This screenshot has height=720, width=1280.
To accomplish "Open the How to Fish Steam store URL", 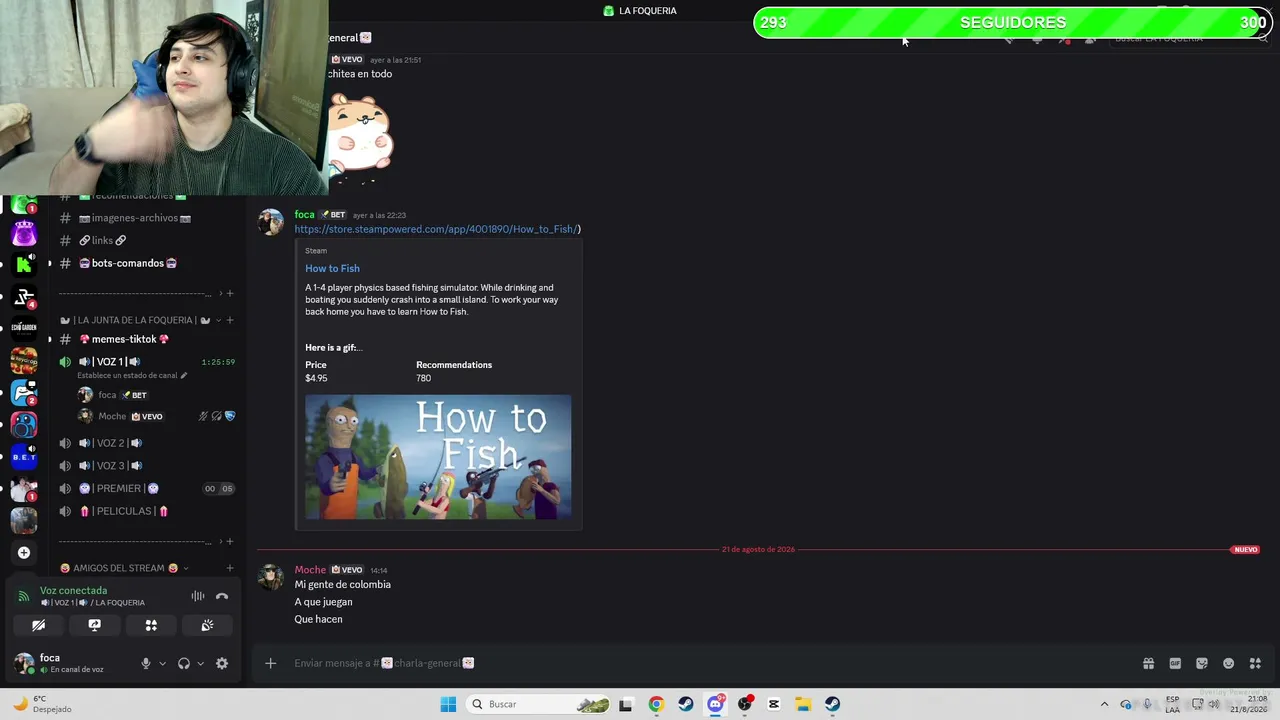I will click(435, 229).
